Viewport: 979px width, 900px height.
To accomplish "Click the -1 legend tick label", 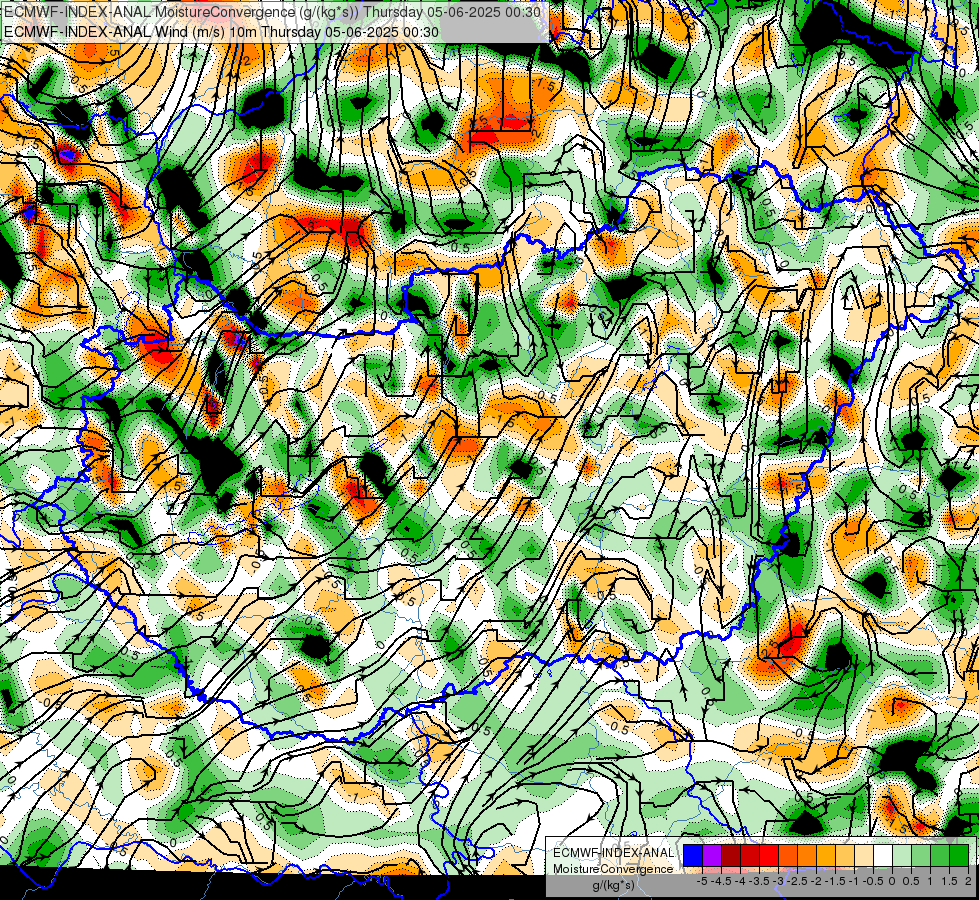I will (854, 881).
